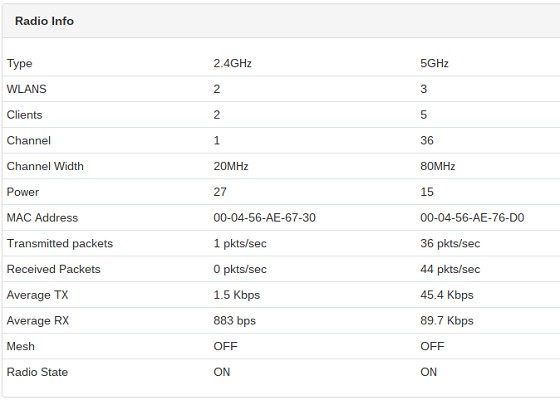Select the 5GHz type value

434,63
